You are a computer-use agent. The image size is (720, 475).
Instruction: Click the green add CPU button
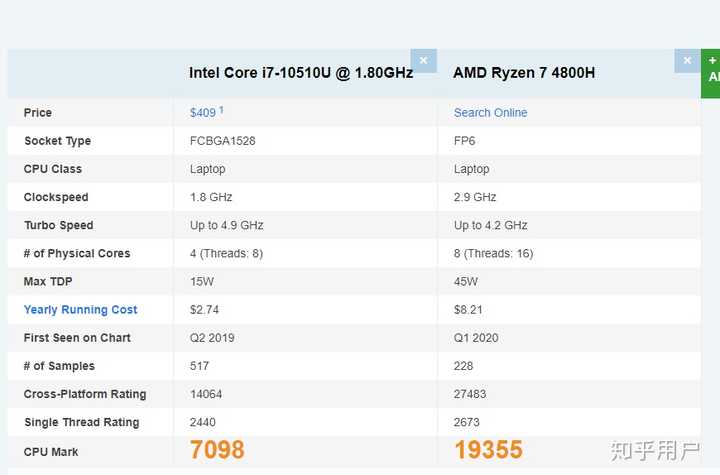[x=711, y=74]
